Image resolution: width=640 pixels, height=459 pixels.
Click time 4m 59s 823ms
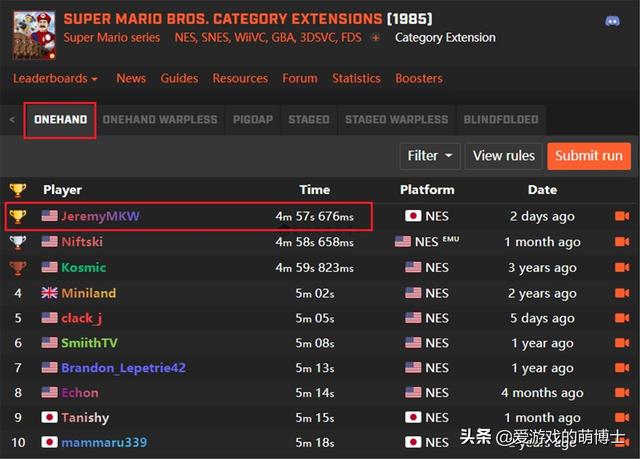(x=314, y=268)
